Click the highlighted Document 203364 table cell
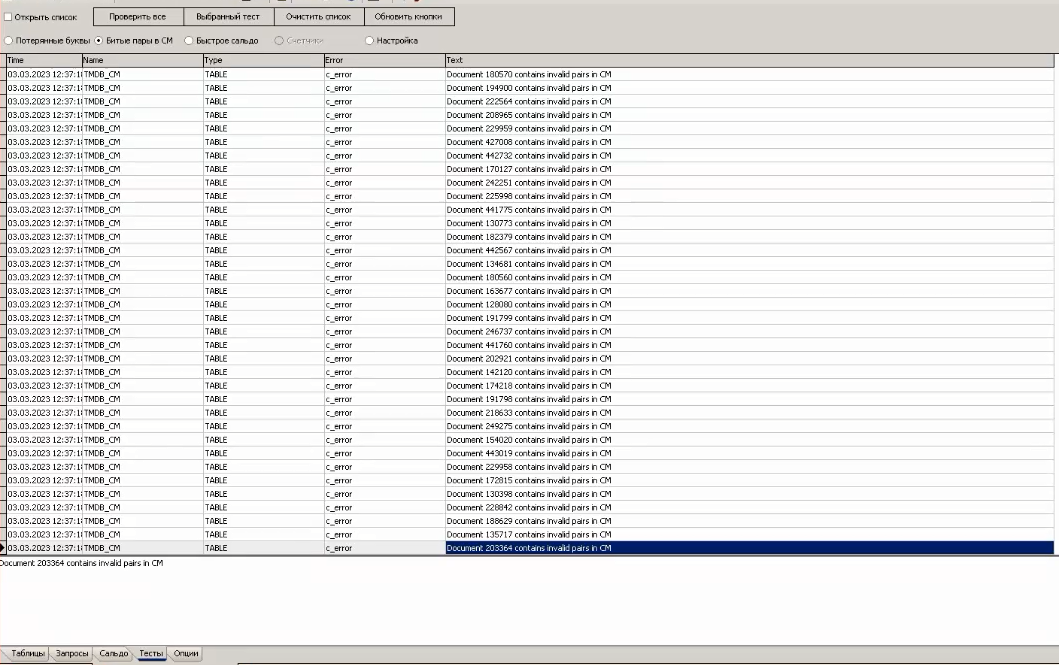 click(x=750, y=548)
